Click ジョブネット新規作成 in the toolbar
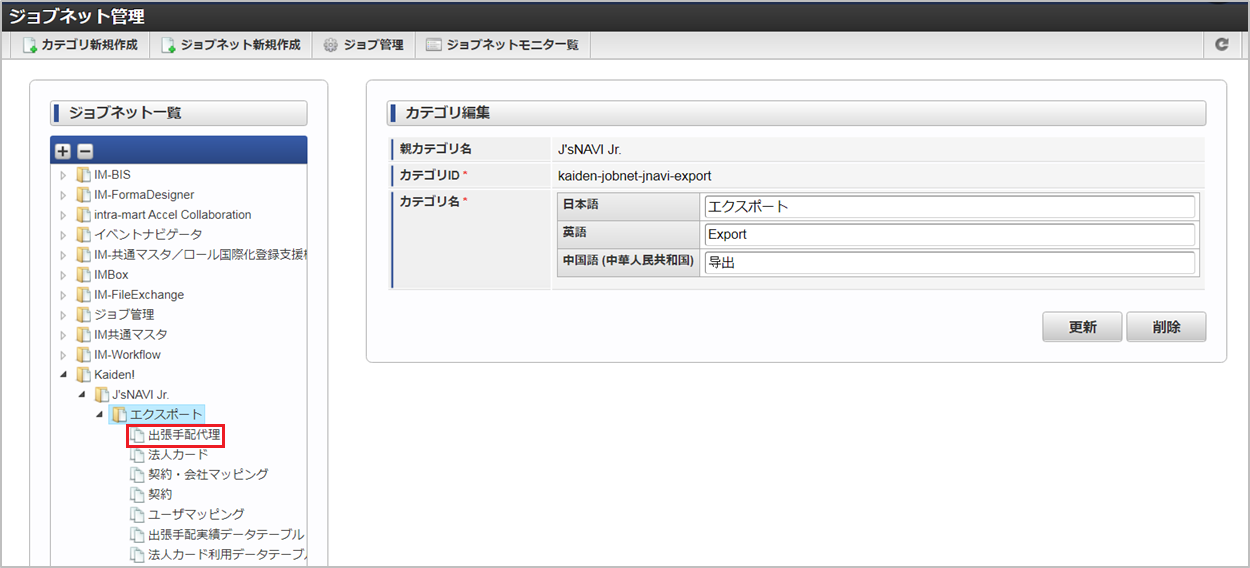This screenshot has height=568, width=1250. coord(231,45)
